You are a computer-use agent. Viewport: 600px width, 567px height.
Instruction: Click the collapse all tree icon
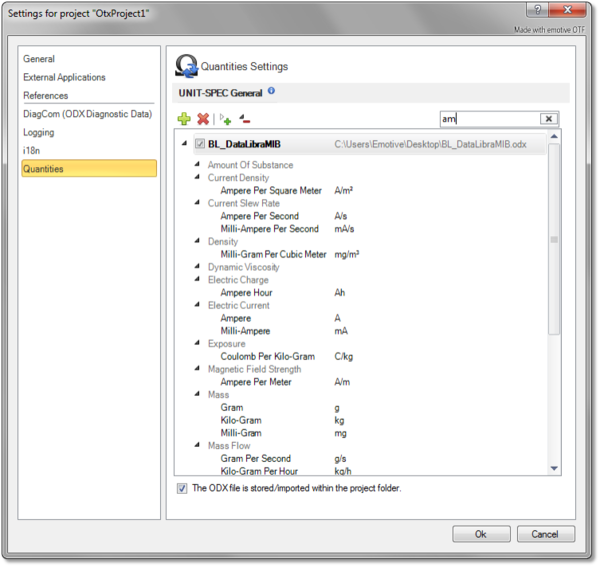(x=245, y=119)
